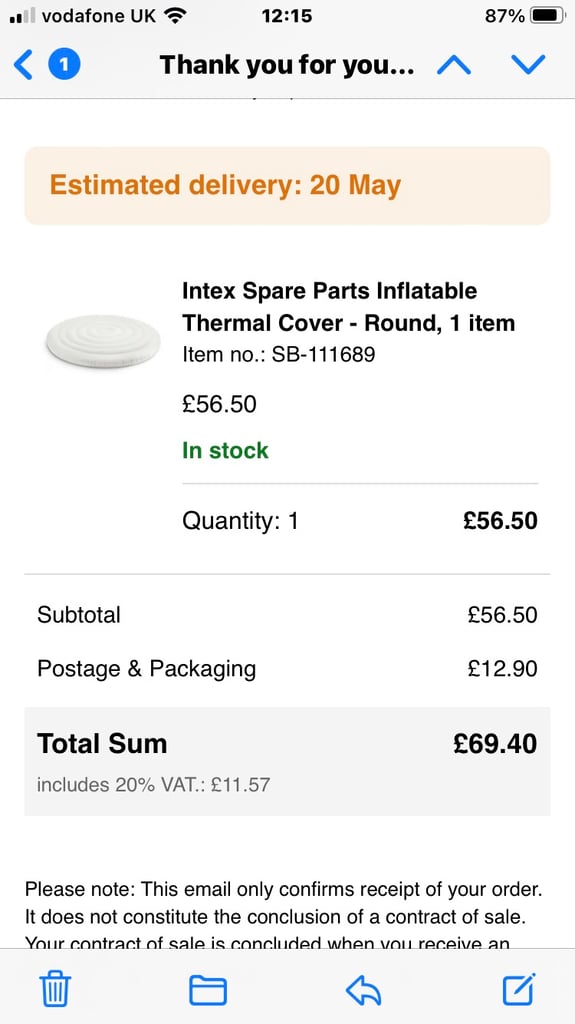Tap the battery indicator in status bar
The width and height of the screenshot is (575, 1024).
(546, 16)
